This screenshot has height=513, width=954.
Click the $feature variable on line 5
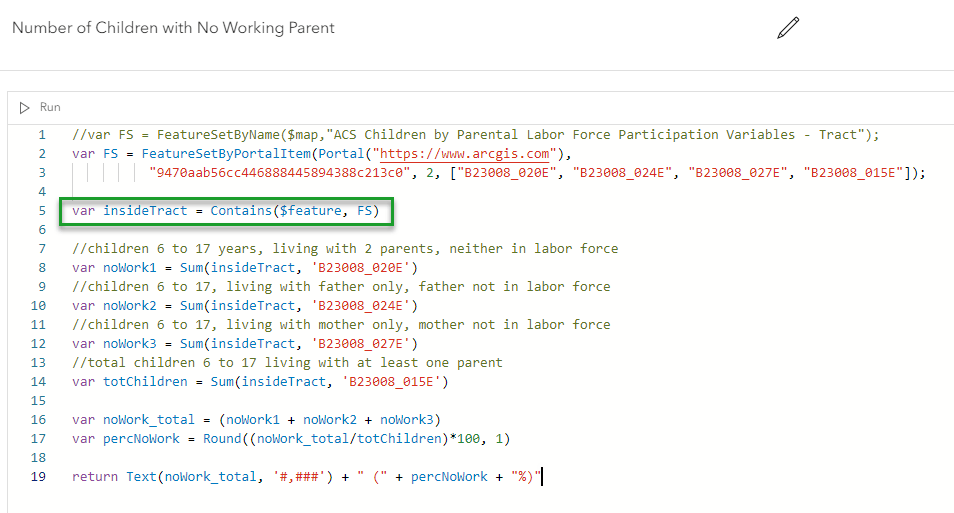tap(310, 211)
